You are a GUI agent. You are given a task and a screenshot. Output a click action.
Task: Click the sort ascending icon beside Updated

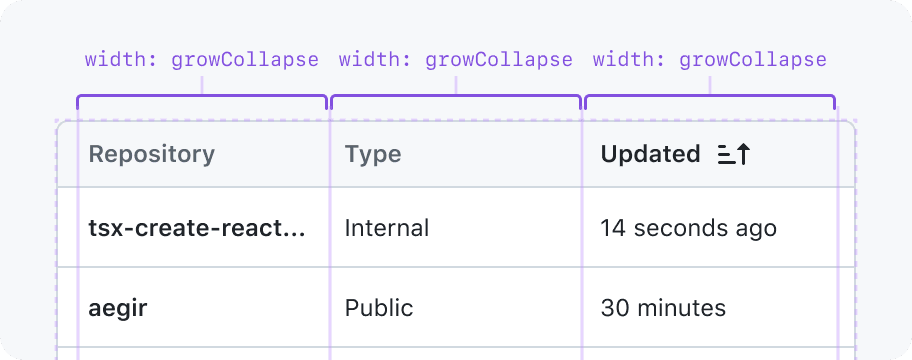click(x=734, y=155)
